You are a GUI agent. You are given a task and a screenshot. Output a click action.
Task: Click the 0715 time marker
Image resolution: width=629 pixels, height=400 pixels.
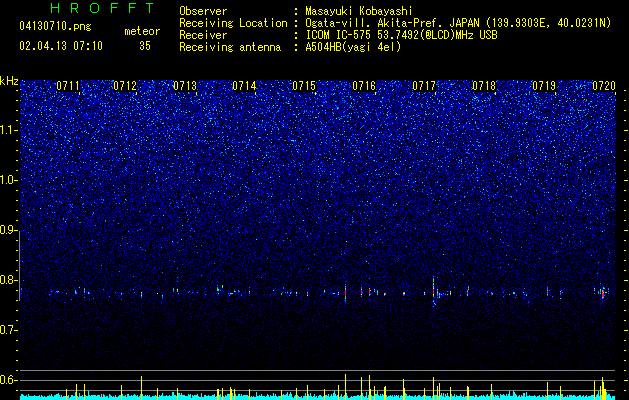pyautogui.click(x=304, y=85)
